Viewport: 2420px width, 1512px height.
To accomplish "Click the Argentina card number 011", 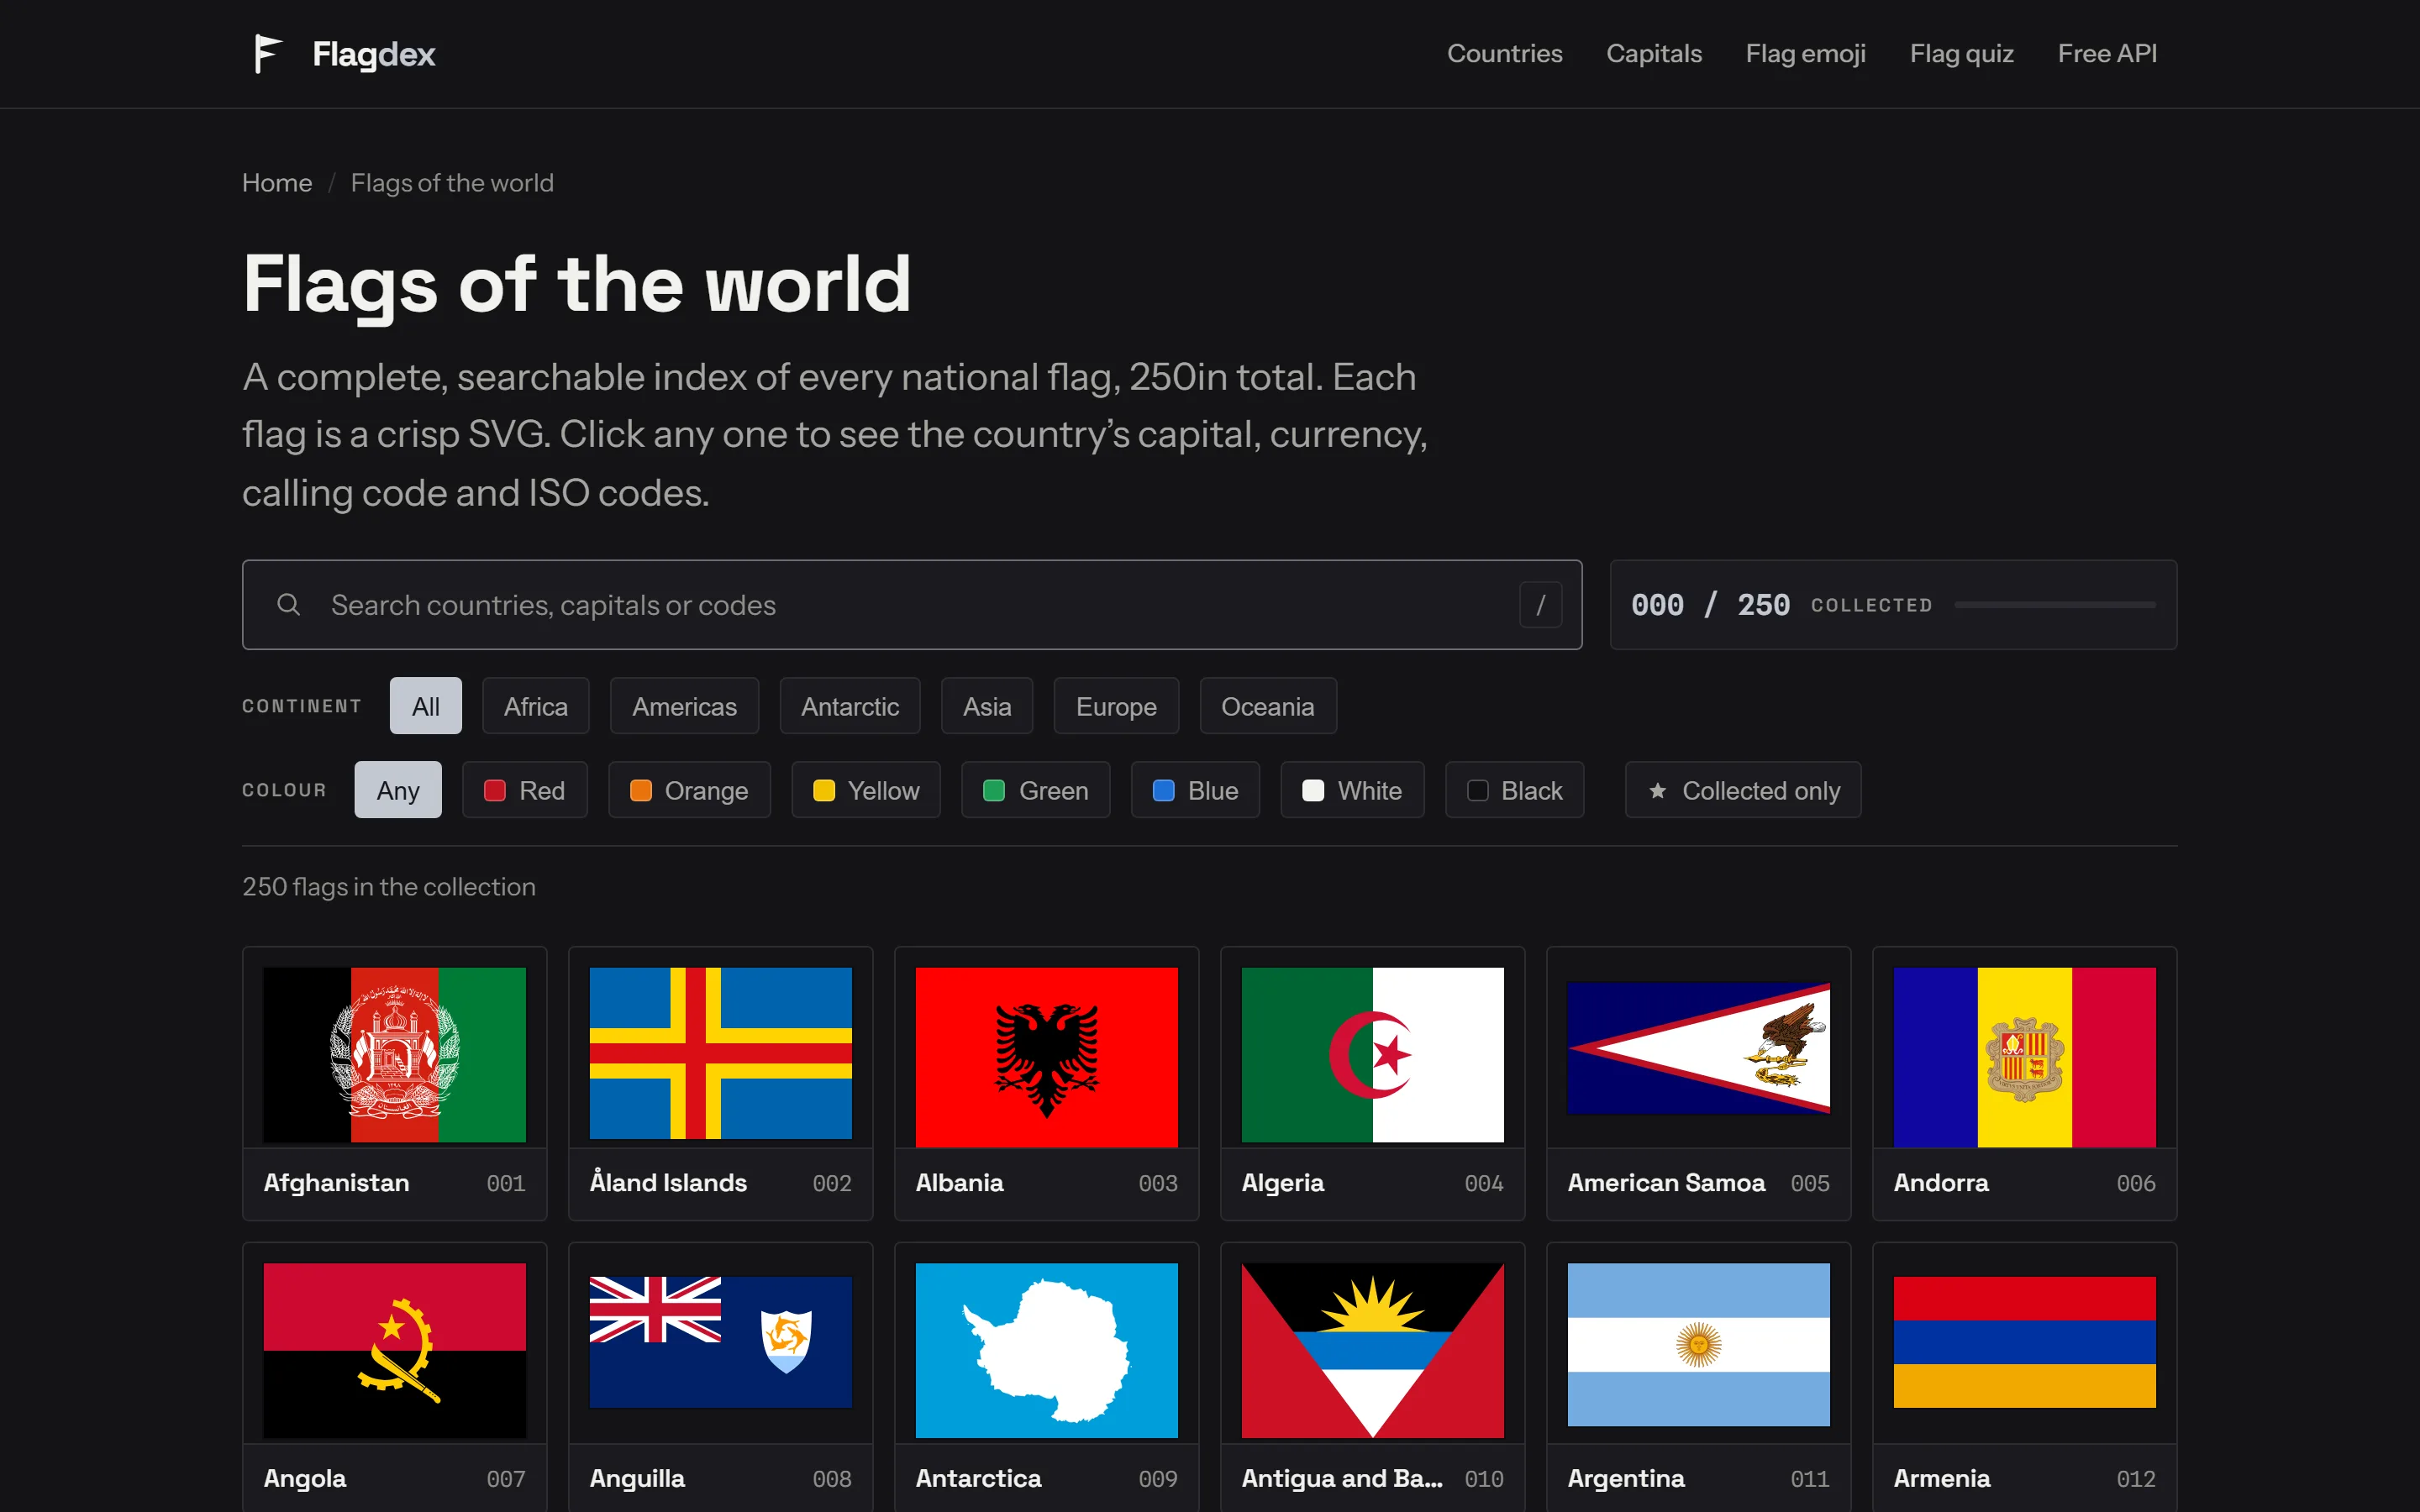I will coord(1809,1479).
